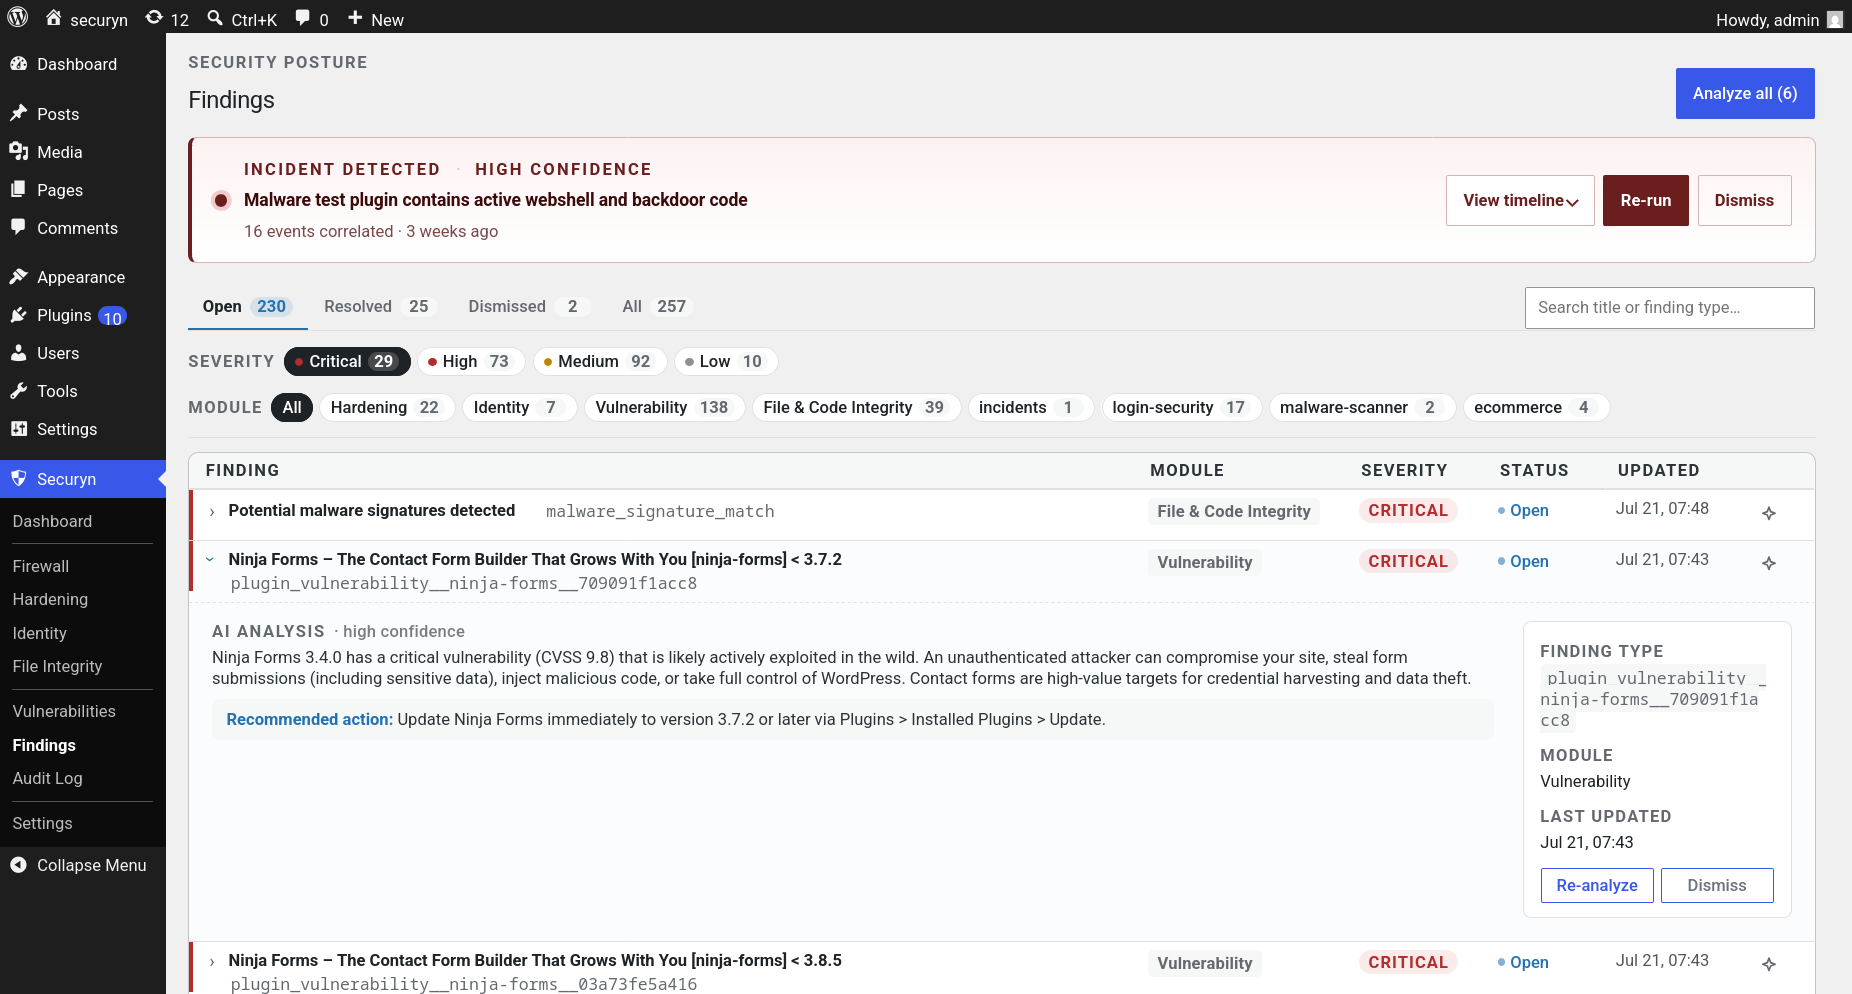Click in the search title or finding type field
1852x994 pixels.
pos(1669,308)
